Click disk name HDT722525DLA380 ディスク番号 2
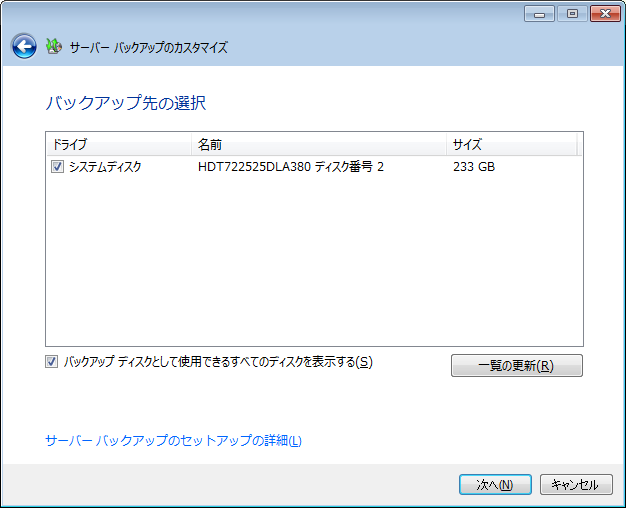Screen dimensions: 626x508 tap(291, 167)
